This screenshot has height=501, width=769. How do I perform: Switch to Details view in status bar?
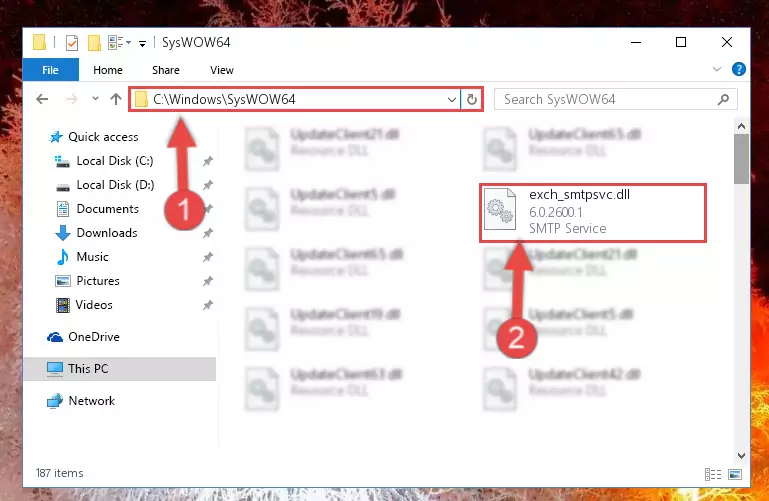[x=713, y=474]
